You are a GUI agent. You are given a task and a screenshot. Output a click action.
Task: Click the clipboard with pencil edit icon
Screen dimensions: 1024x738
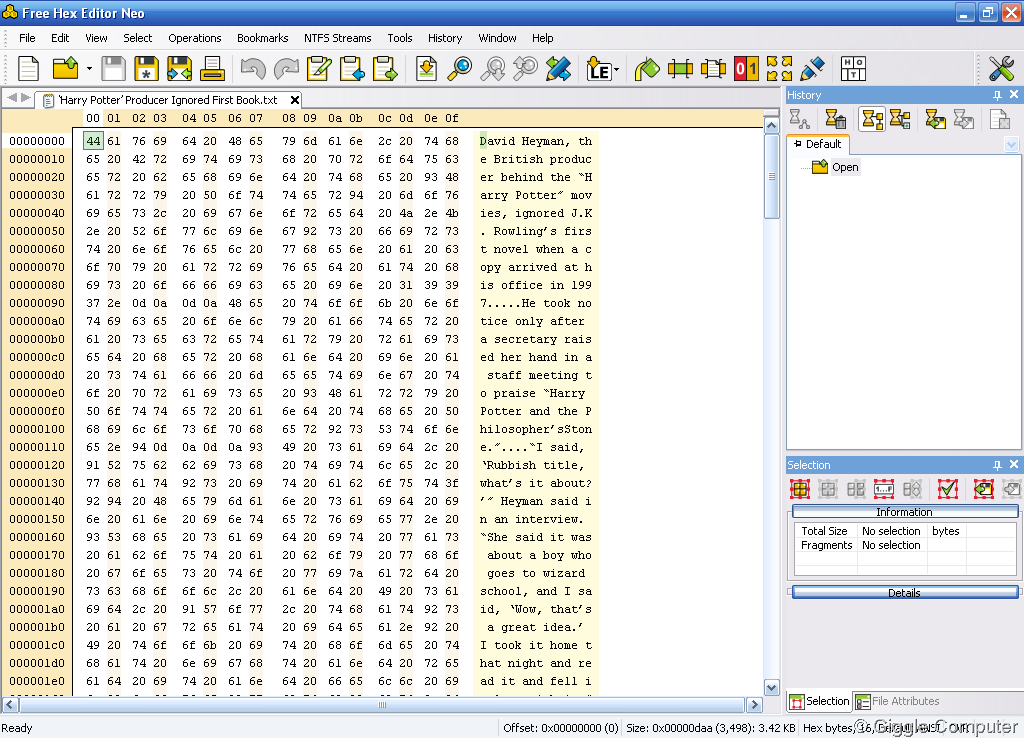319,68
